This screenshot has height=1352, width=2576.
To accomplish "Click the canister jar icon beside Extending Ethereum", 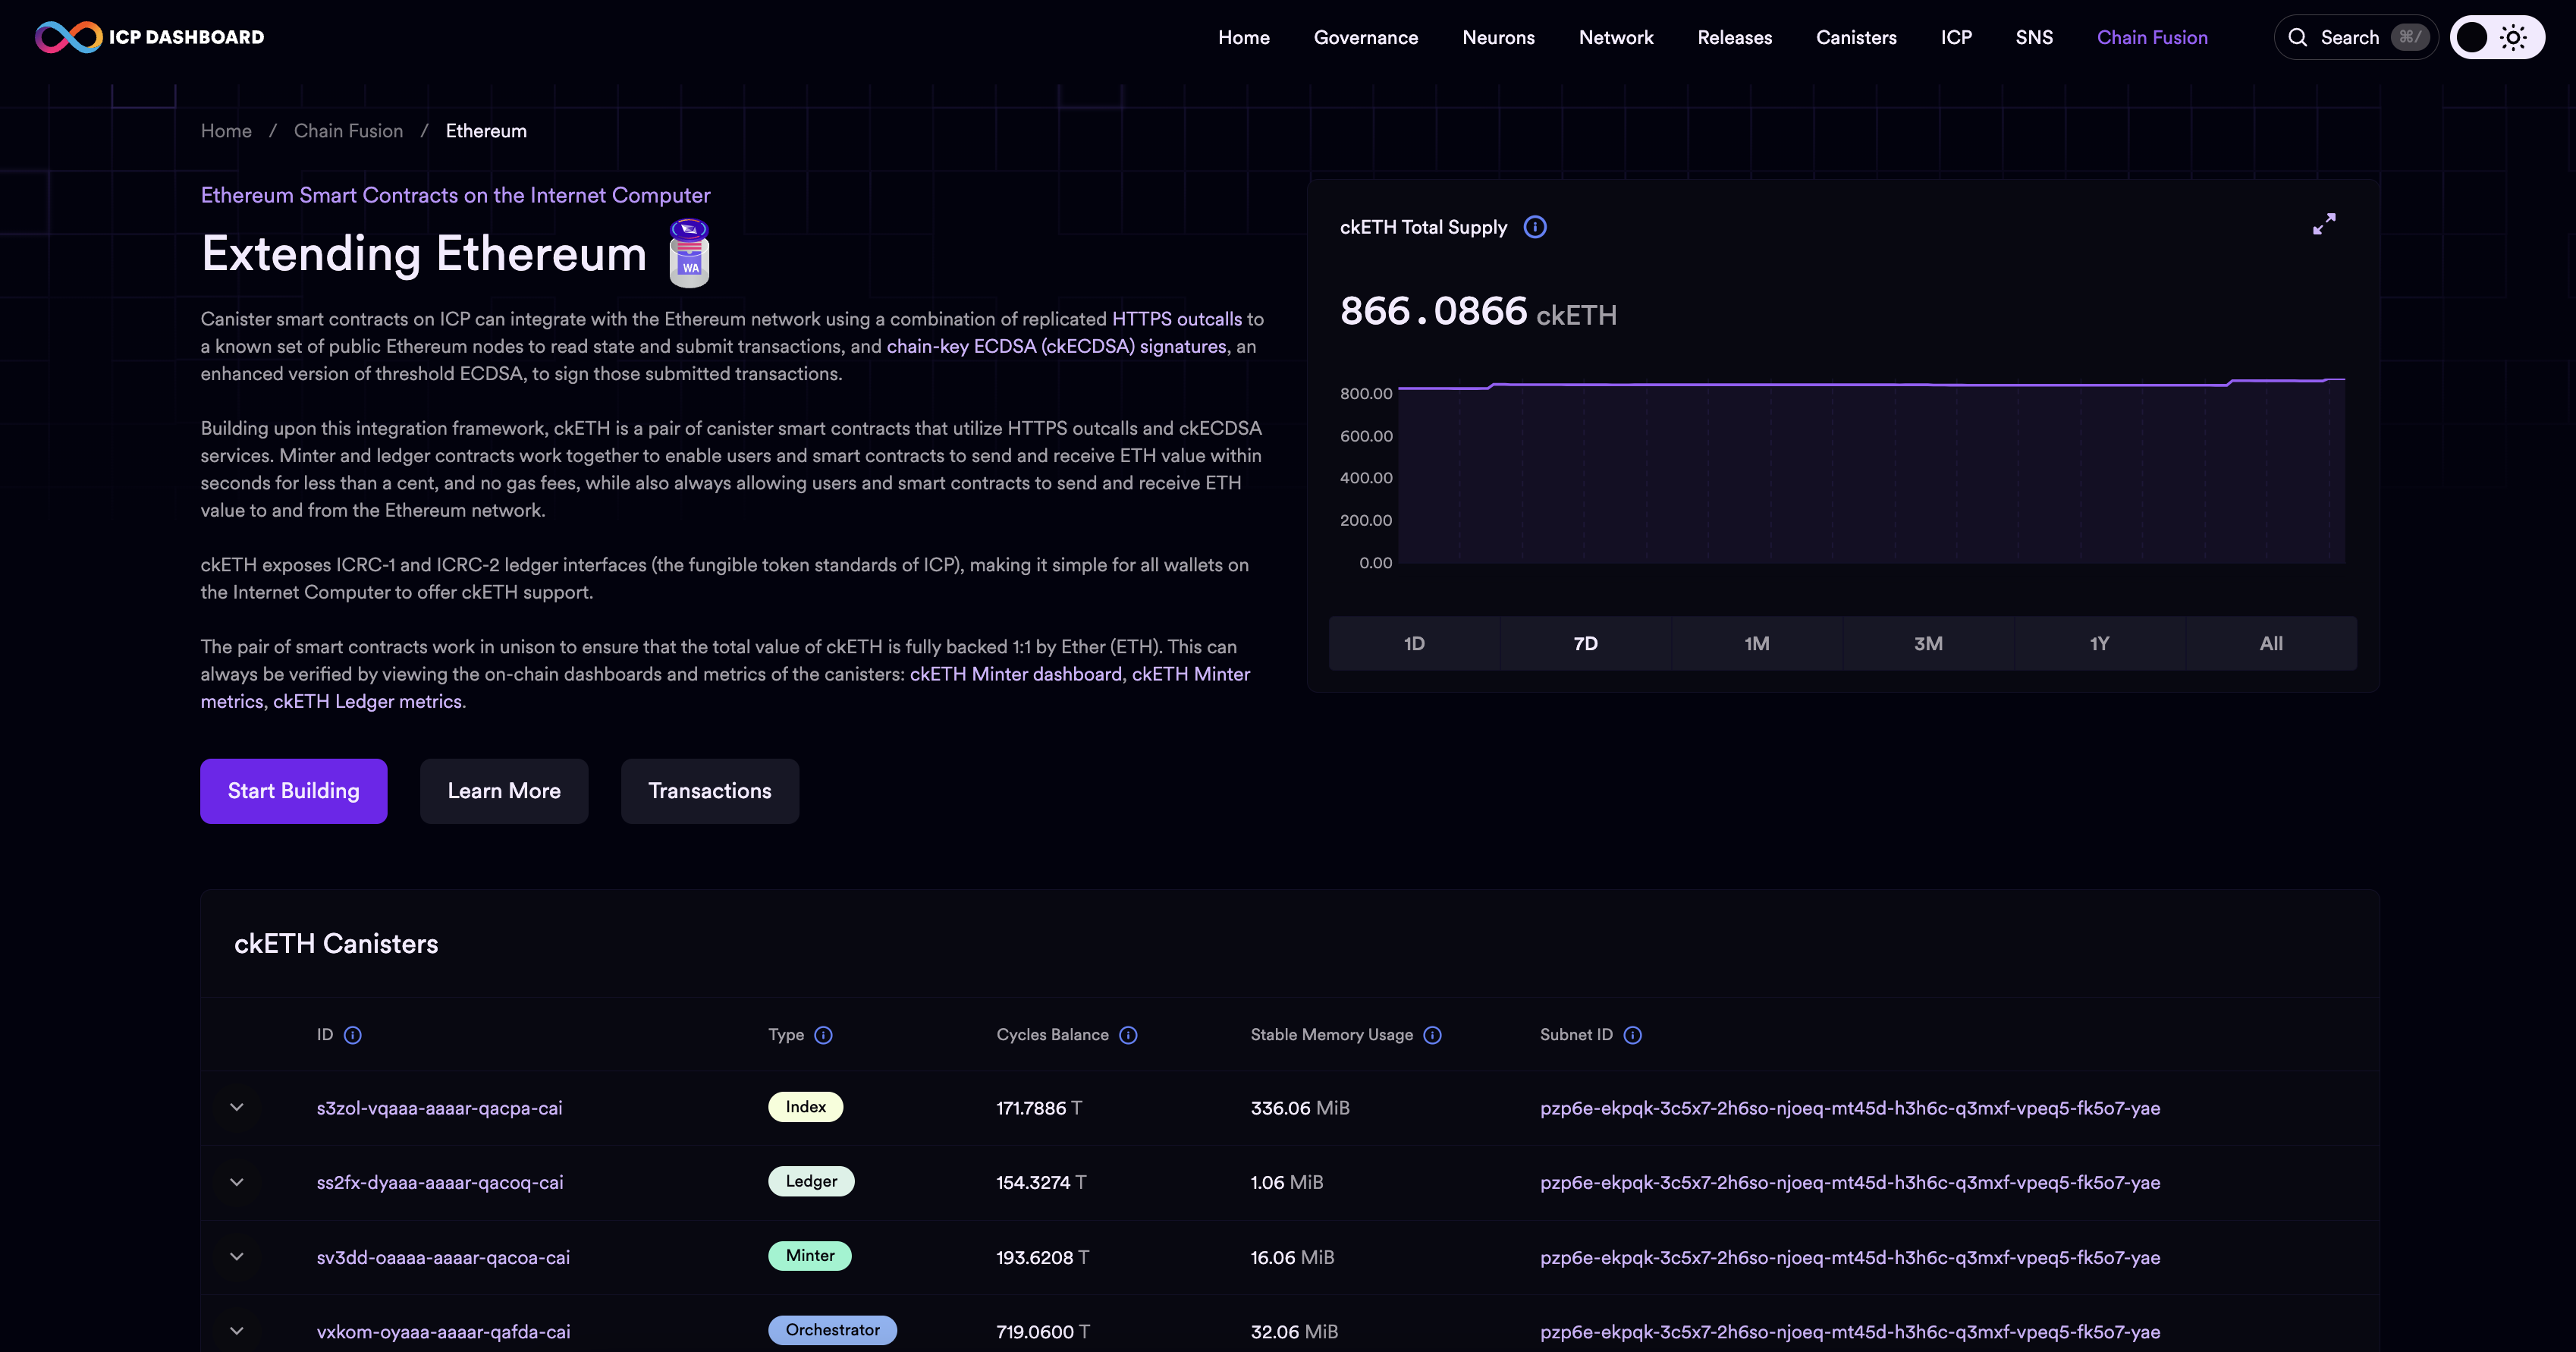I will [x=689, y=253].
